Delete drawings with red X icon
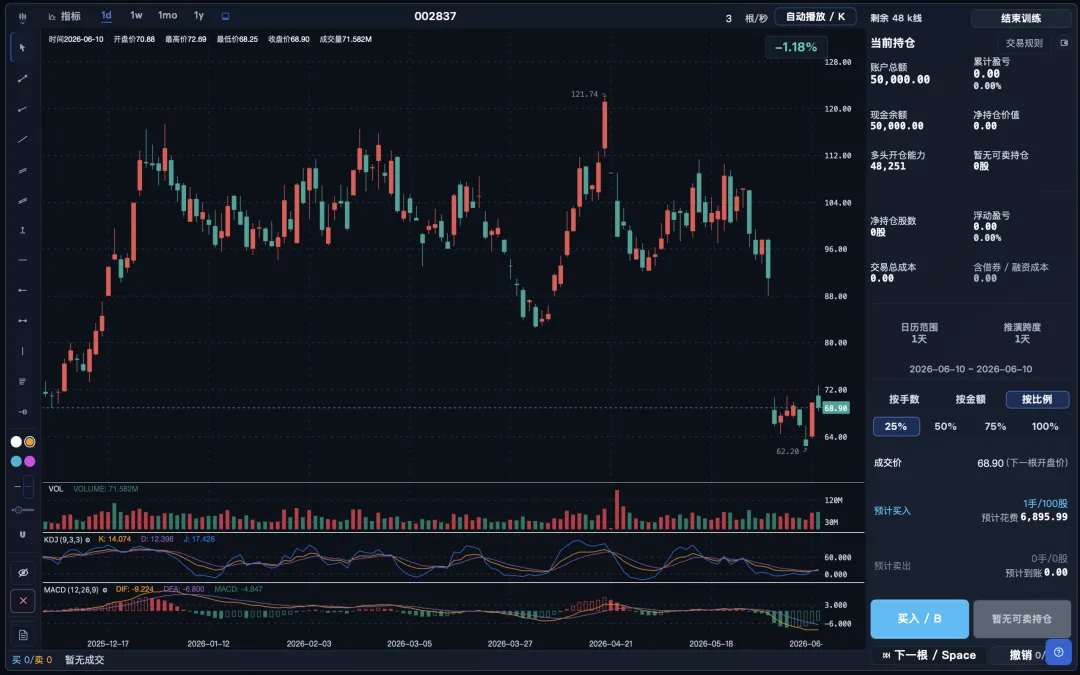Image resolution: width=1080 pixels, height=675 pixels. coord(23,601)
